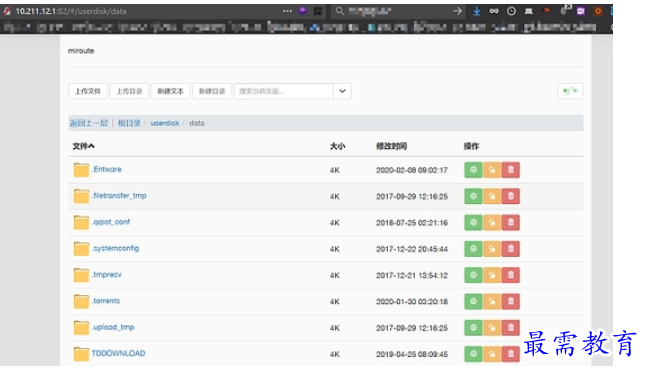645x375 pixels.
Task: Click the laptop icon in browser toolbar
Action: pos(529,11)
